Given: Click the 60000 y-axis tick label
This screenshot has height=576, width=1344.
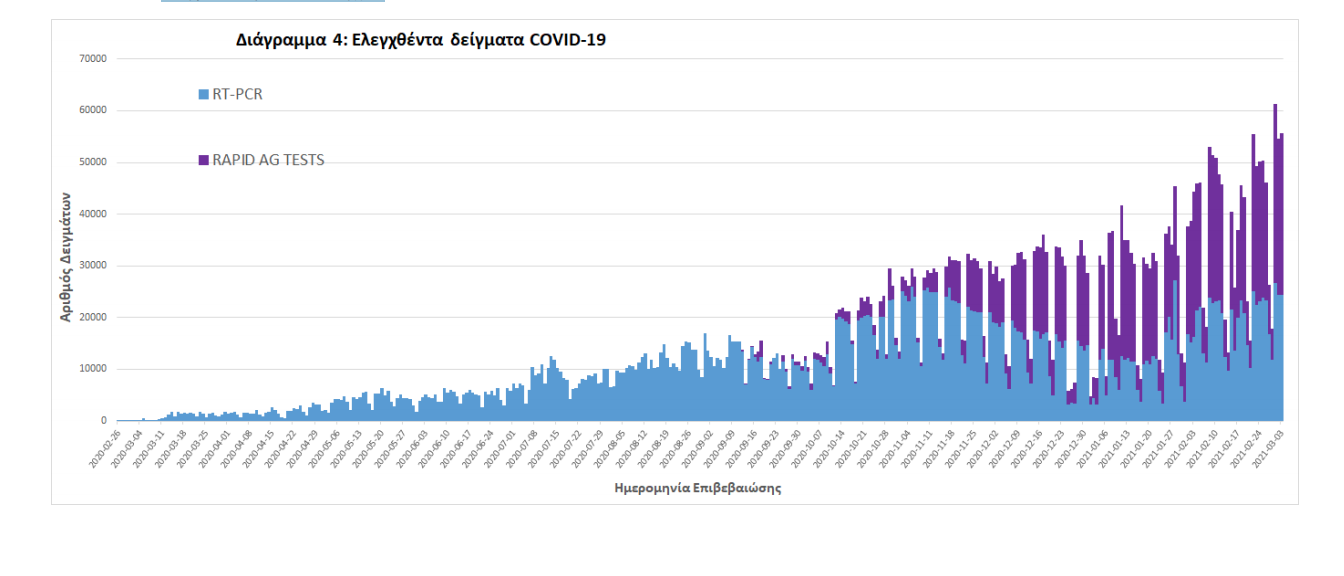Looking at the screenshot, I should tap(93, 111).
